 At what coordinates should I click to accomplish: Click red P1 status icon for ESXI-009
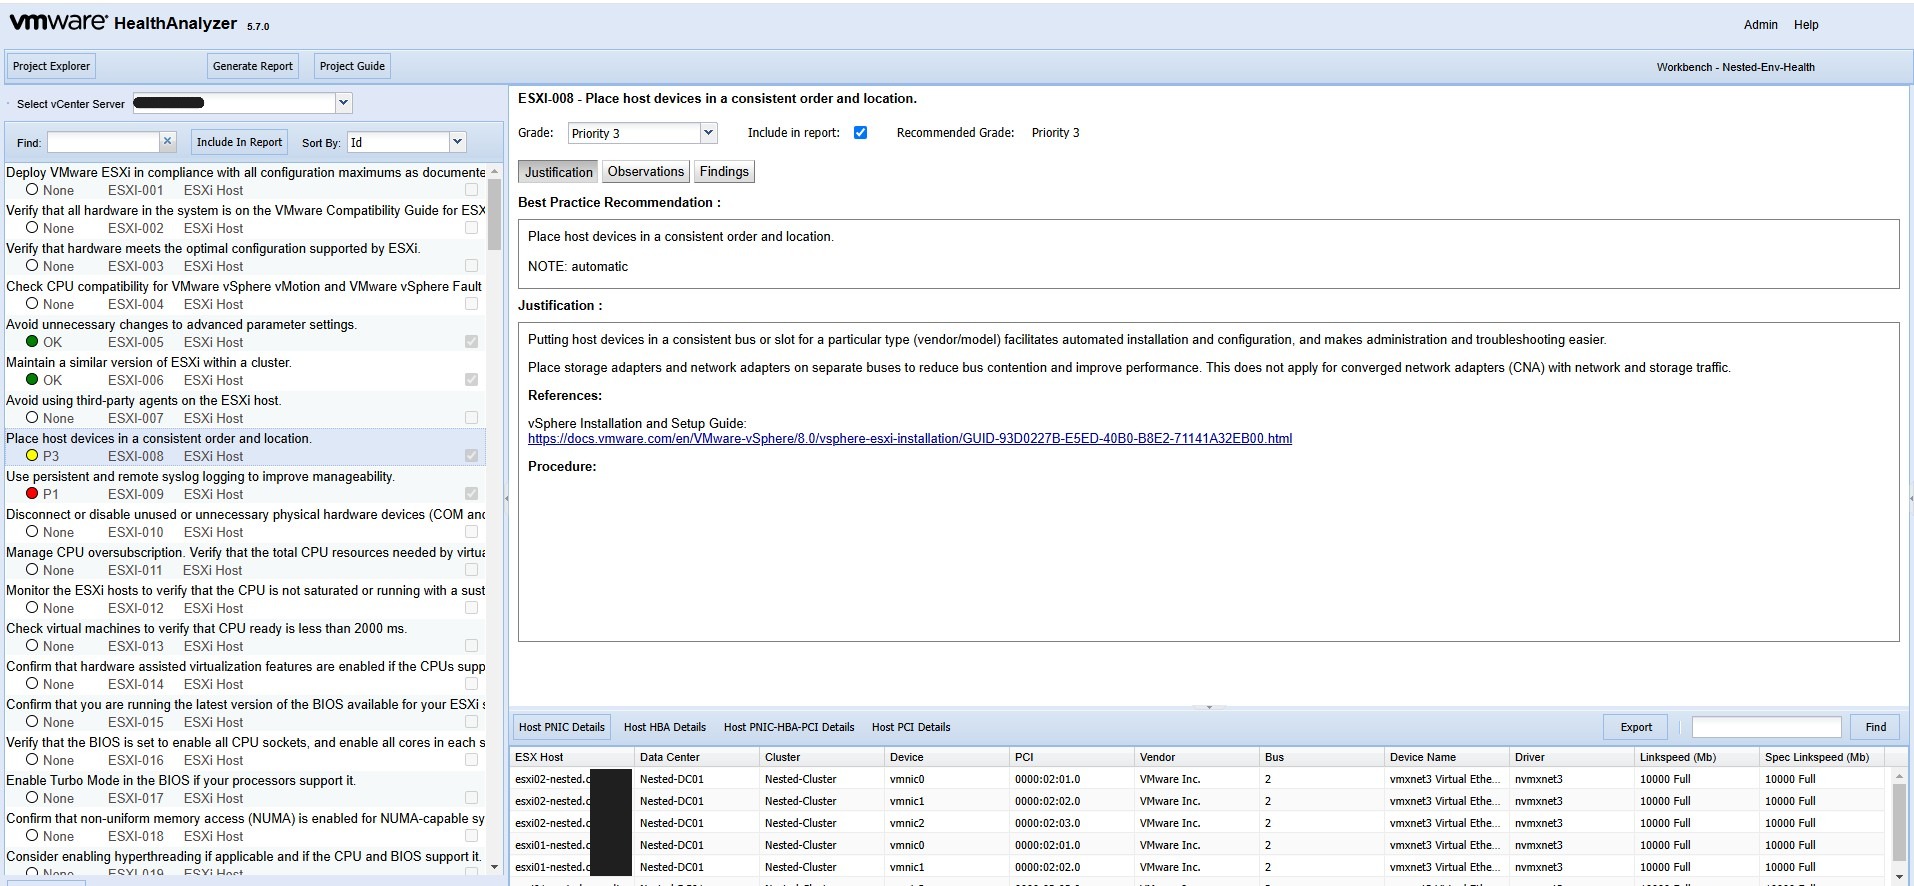32,494
